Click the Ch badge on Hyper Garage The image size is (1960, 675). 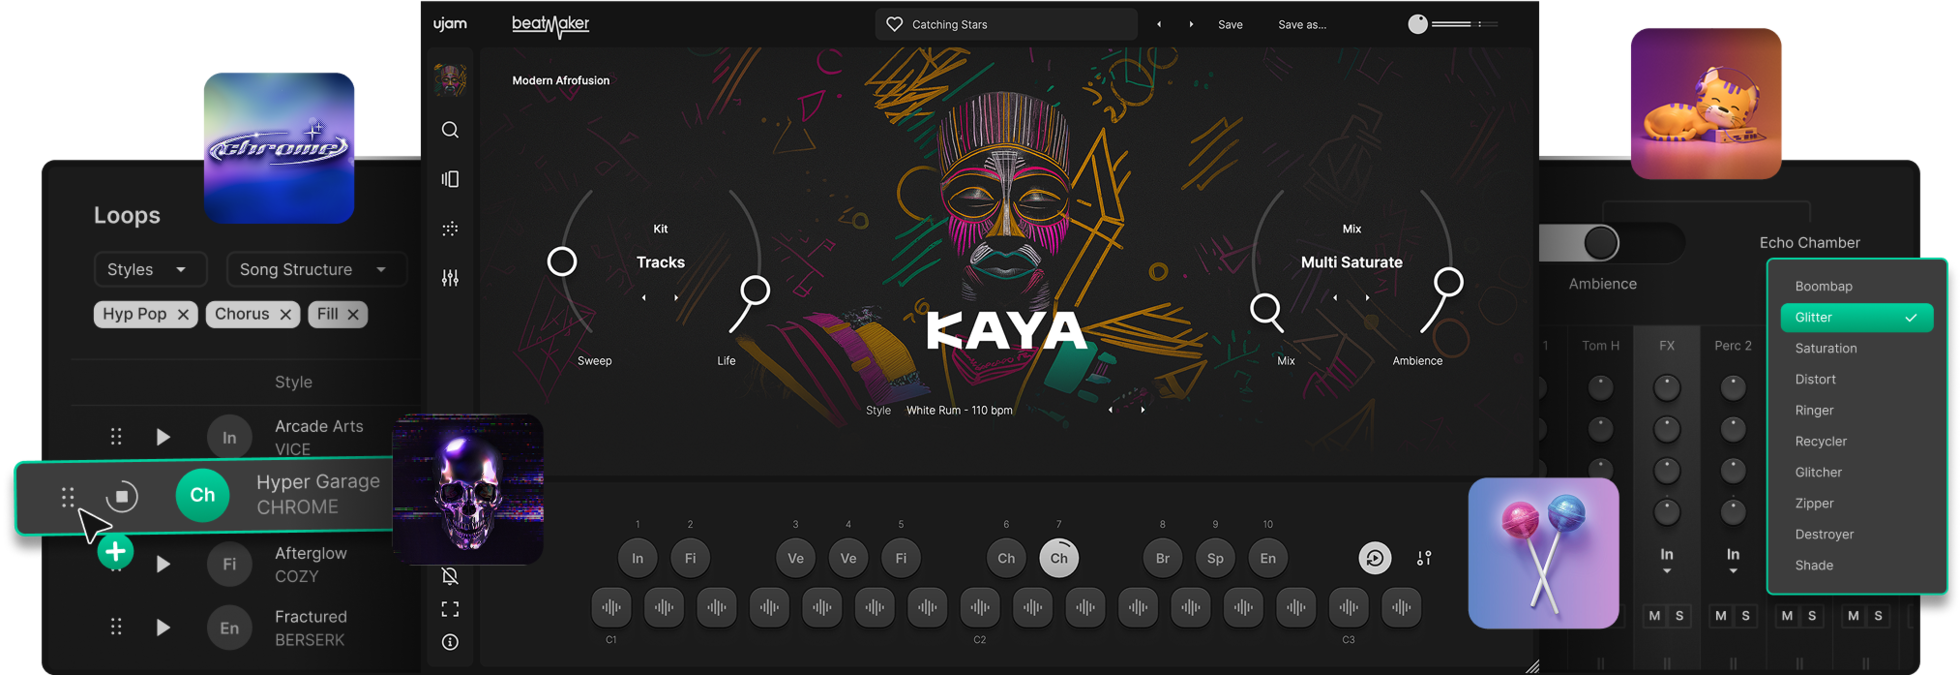[x=202, y=495]
